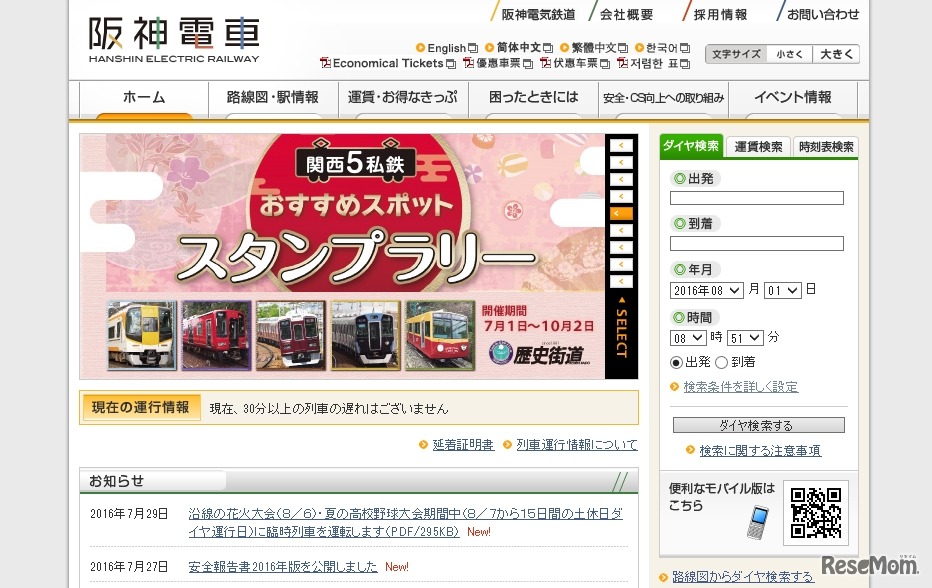Click the 歴史街道 logo in banner

pos(540,354)
